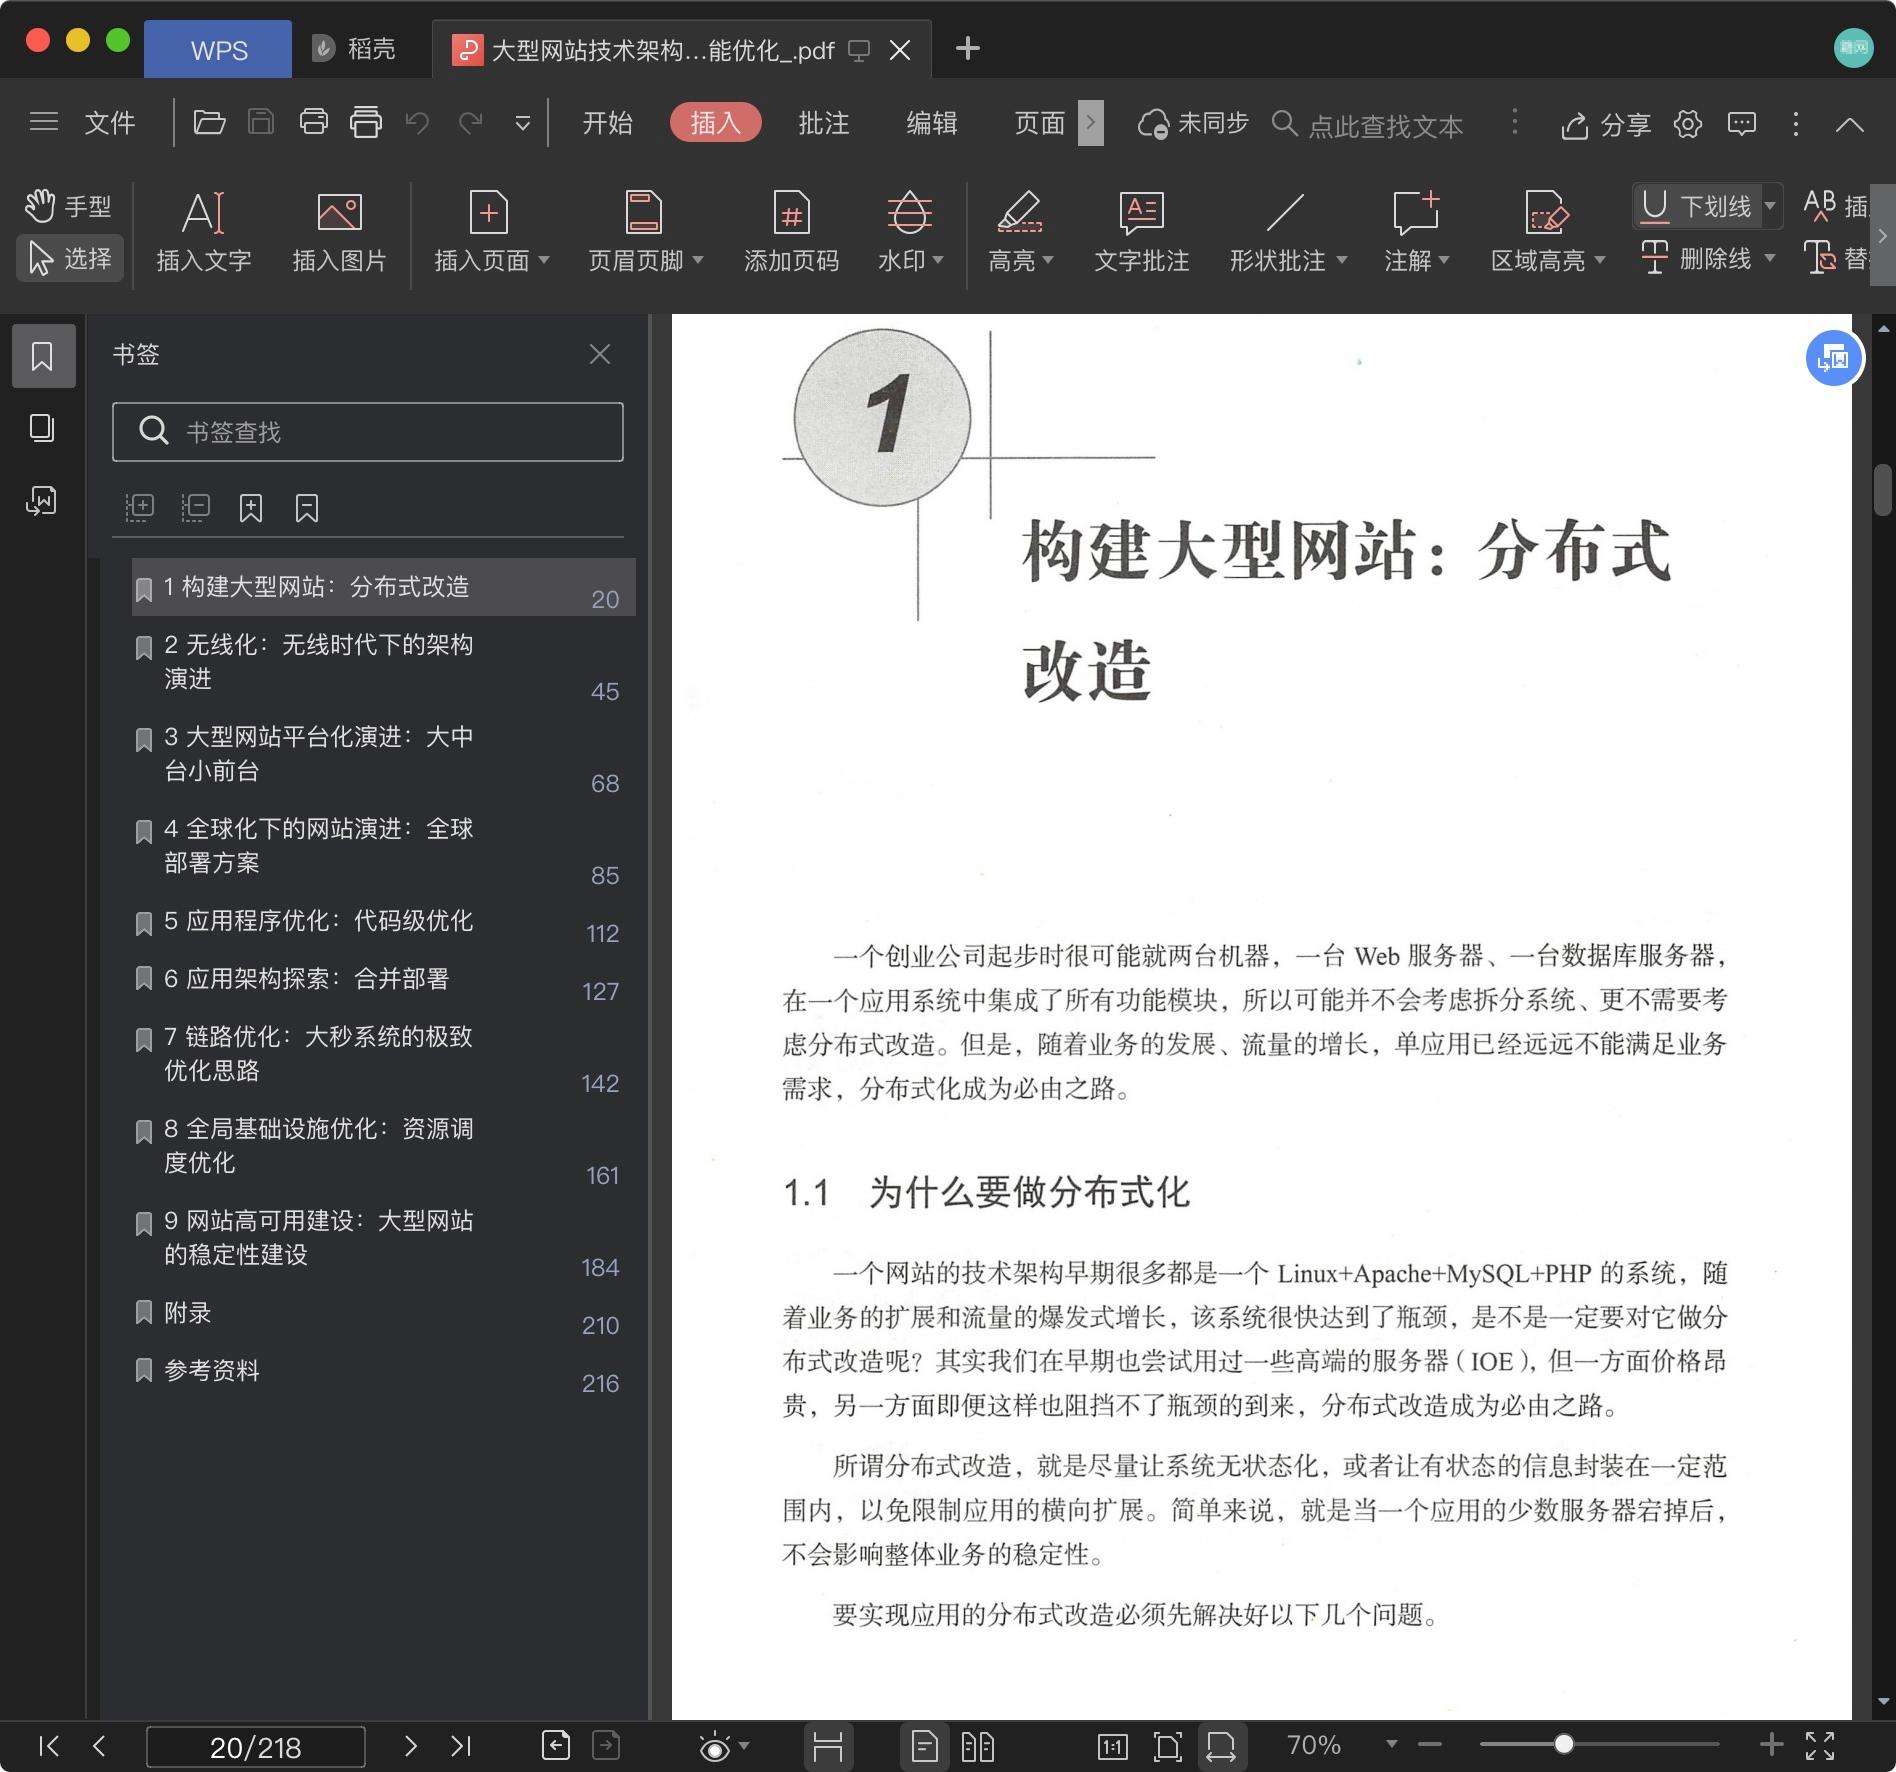Click the Print Preview icon

click(x=366, y=123)
